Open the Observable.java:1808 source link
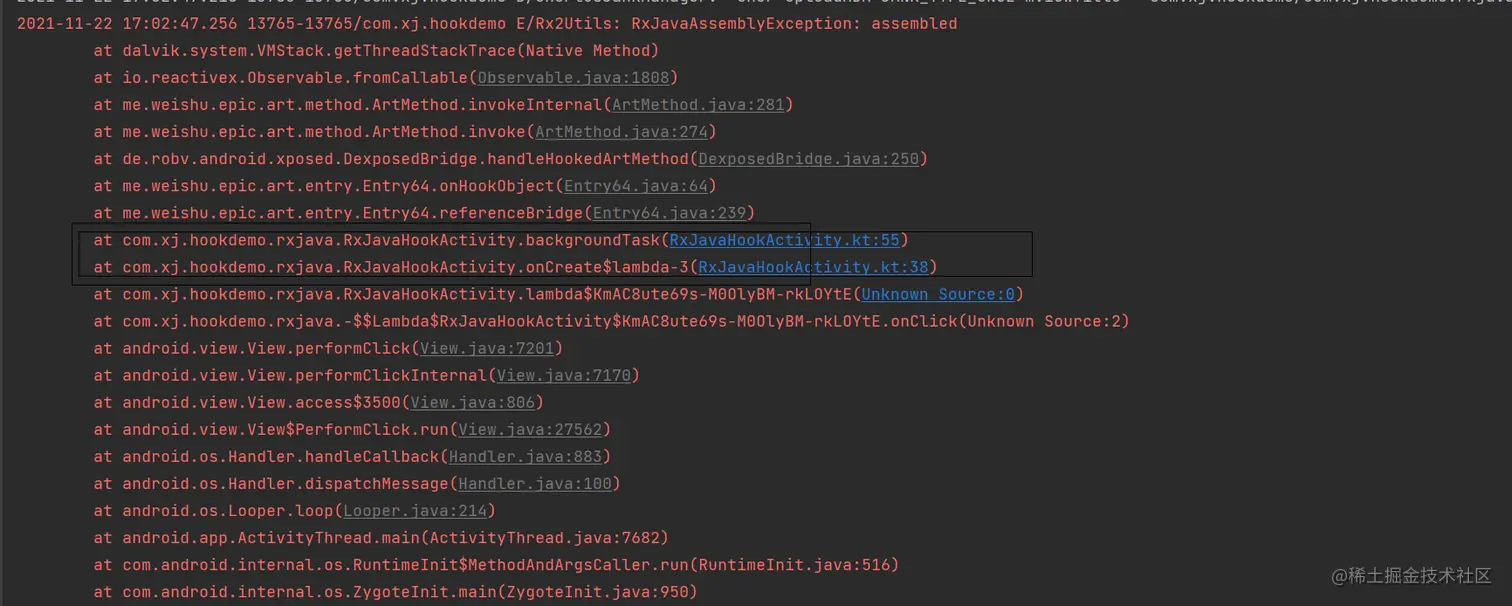The image size is (1512, 606). tap(574, 77)
